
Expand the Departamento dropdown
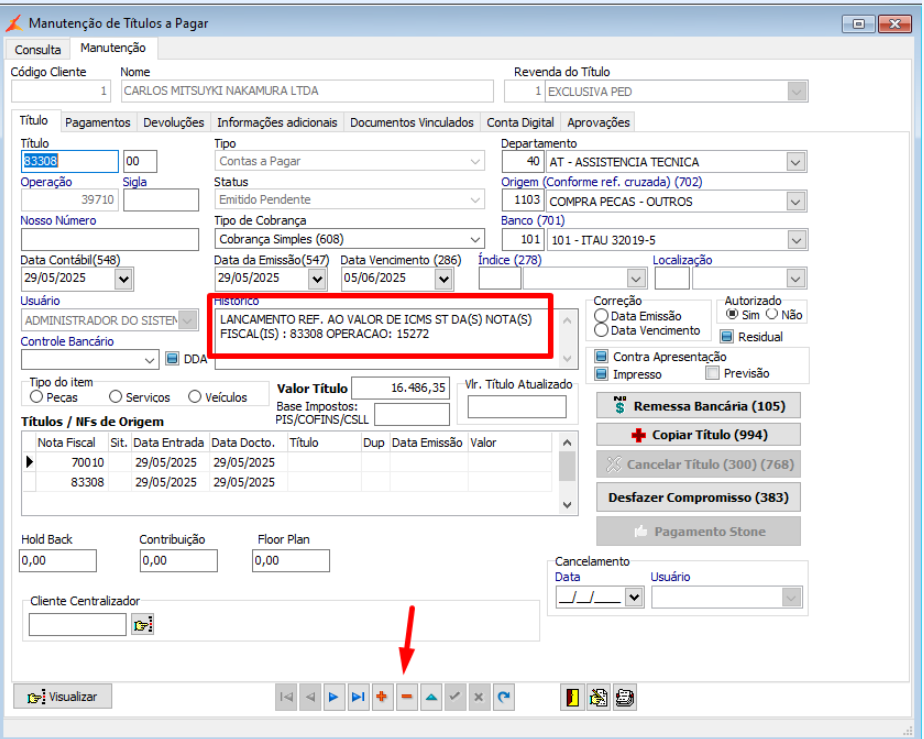click(x=796, y=162)
